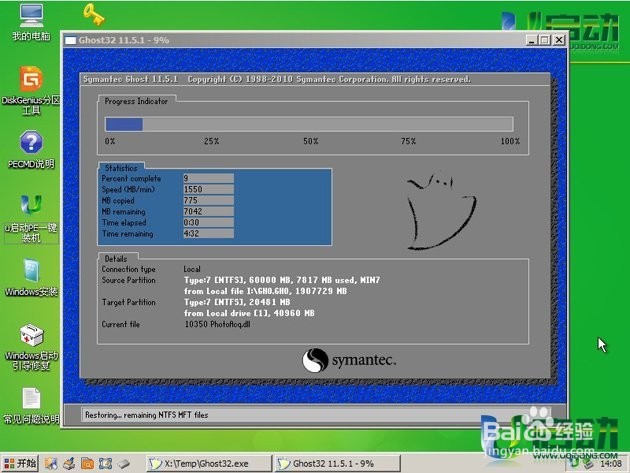Open the PECMD说明 help icon
The height and width of the screenshot is (473, 630).
[31, 149]
